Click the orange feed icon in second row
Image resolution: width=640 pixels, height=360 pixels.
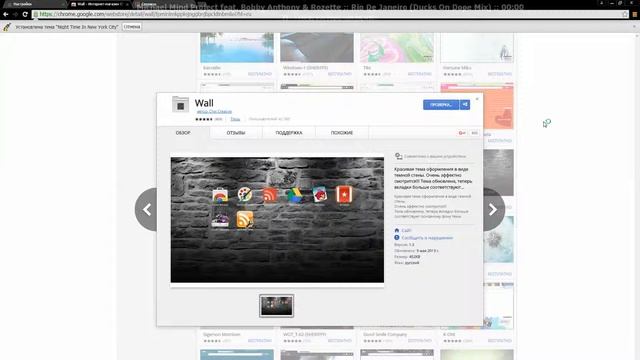point(245,220)
